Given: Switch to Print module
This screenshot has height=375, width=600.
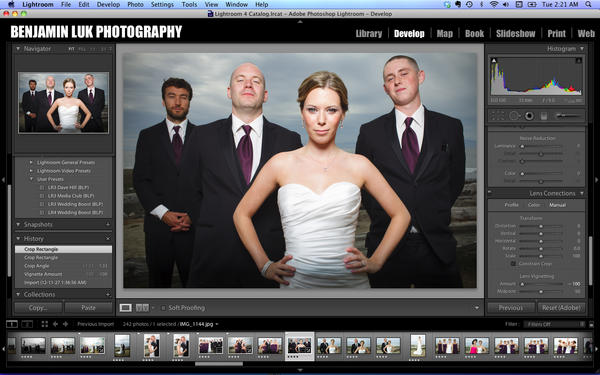Looking at the screenshot, I should [x=556, y=34].
